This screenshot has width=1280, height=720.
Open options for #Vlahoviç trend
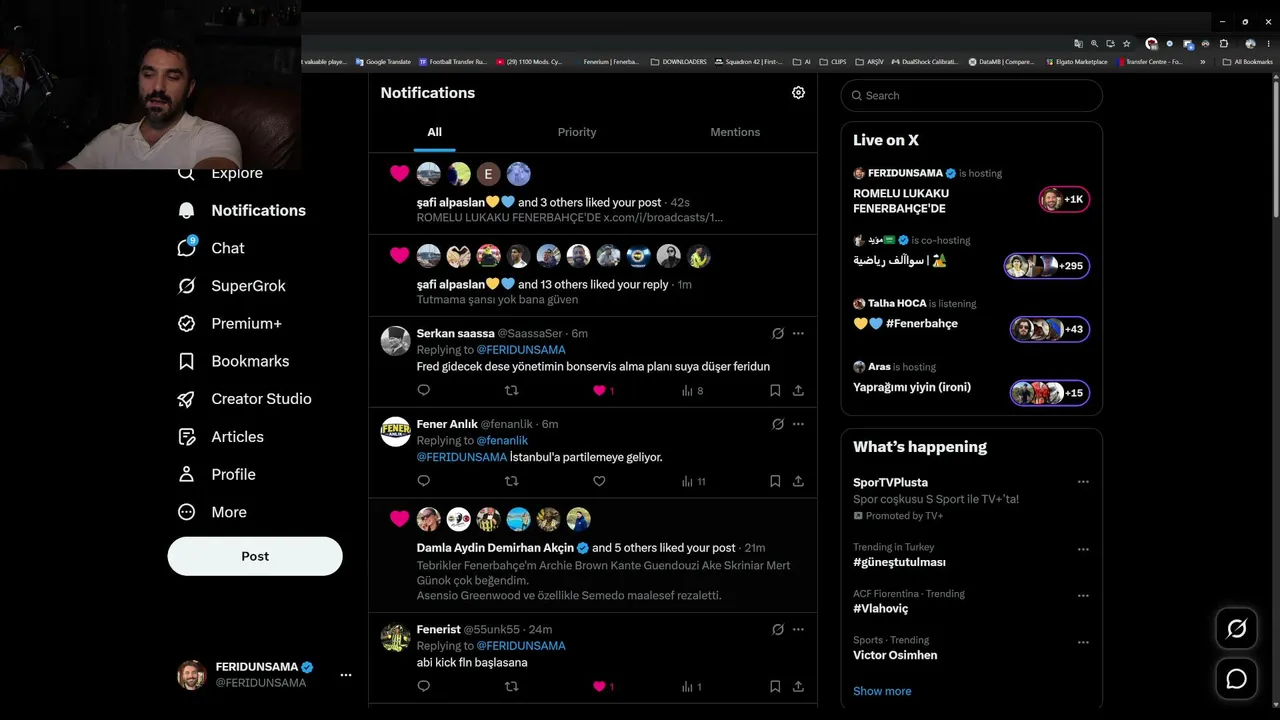1082,595
